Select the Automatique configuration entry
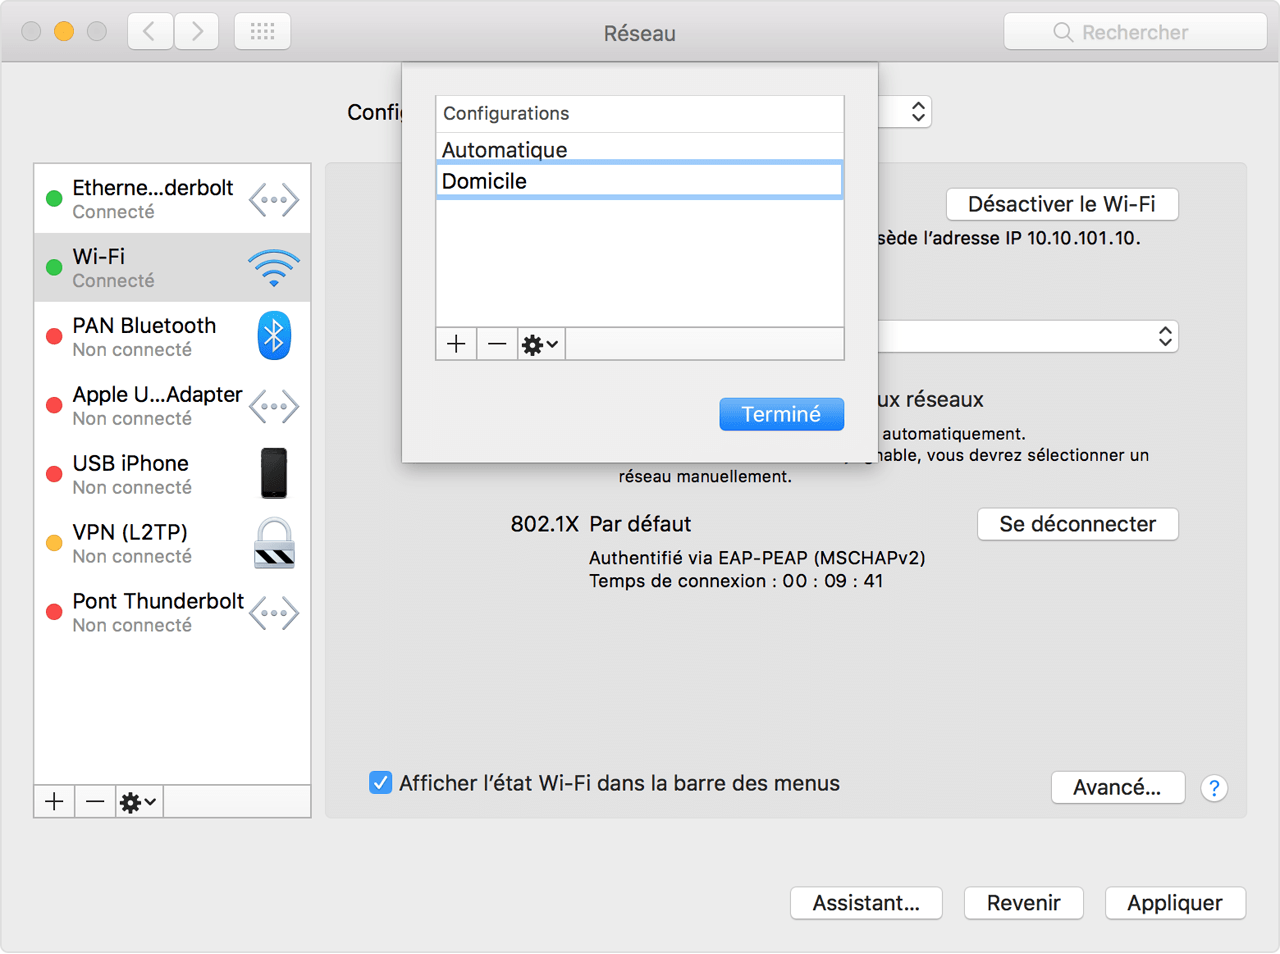Screen dimensions: 1280x954 pos(640,149)
